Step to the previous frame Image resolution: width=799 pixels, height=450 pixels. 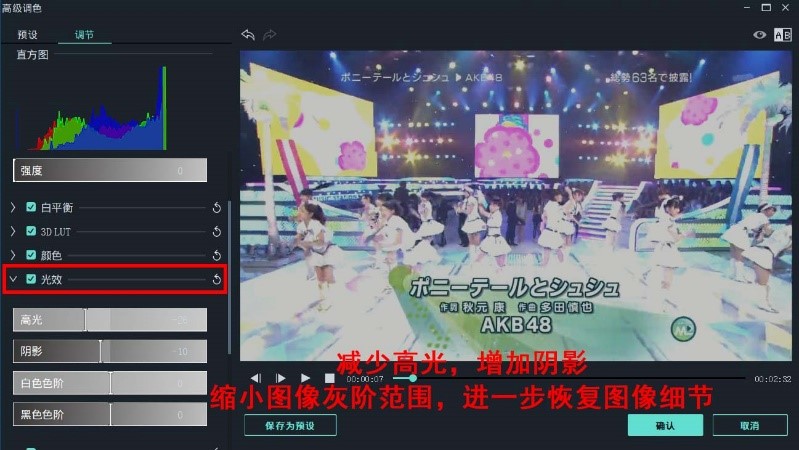(x=256, y=378)
